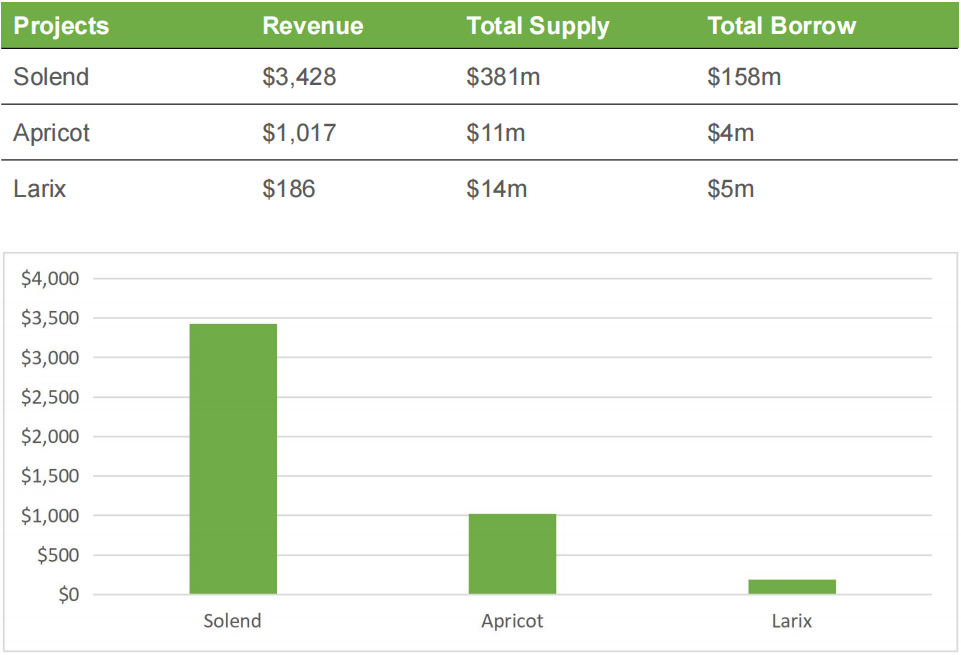Select the $186 revenue cell
The width and height of the screenshot is (961, 655).
tap(288, 189)
